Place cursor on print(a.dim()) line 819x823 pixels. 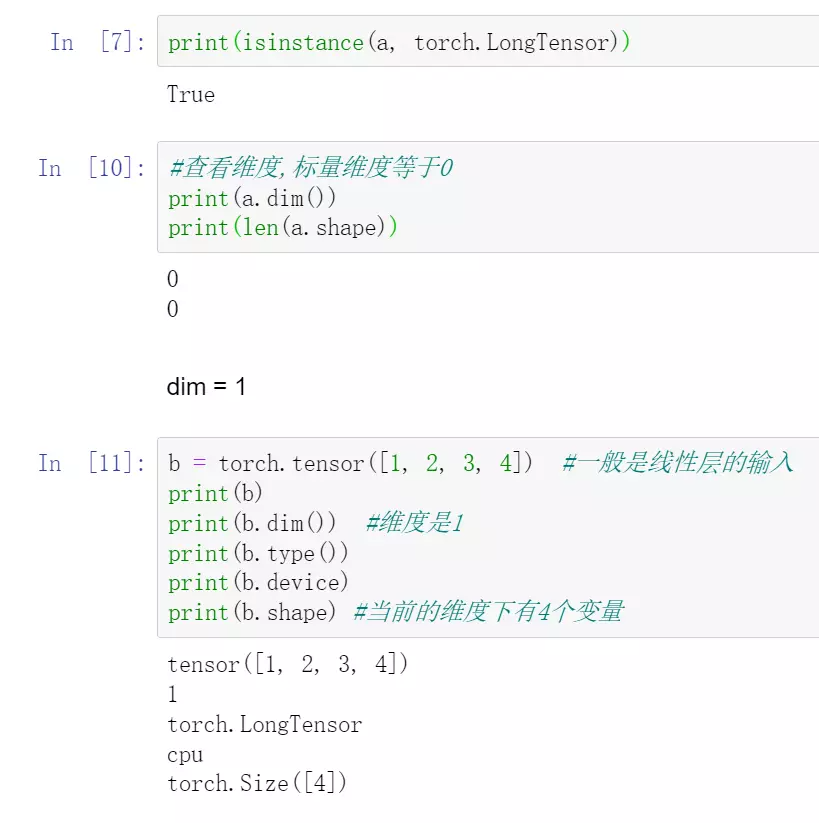tap(252, 198)
